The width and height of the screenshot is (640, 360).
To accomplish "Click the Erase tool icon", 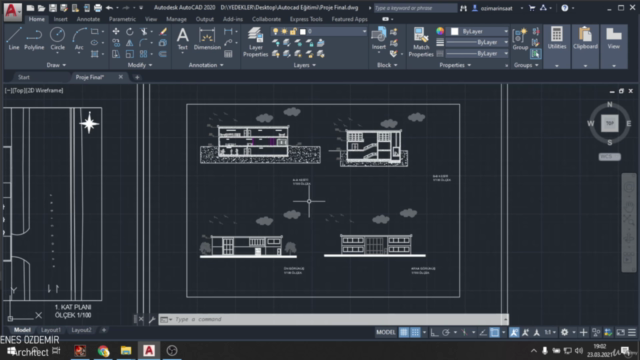I will click(163, 31).
